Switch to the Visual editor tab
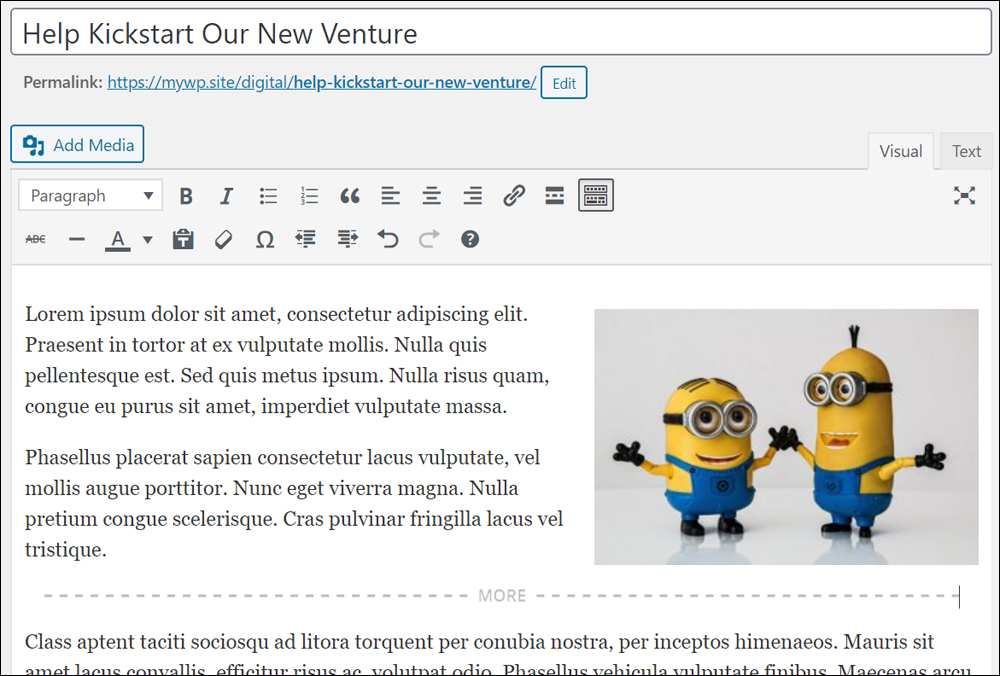Viewport: 1000px width, 676px height. (x=901, y=151)
